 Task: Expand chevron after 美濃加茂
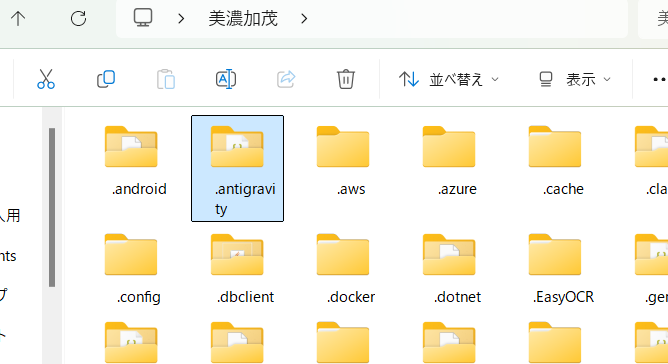click(304, 18)
